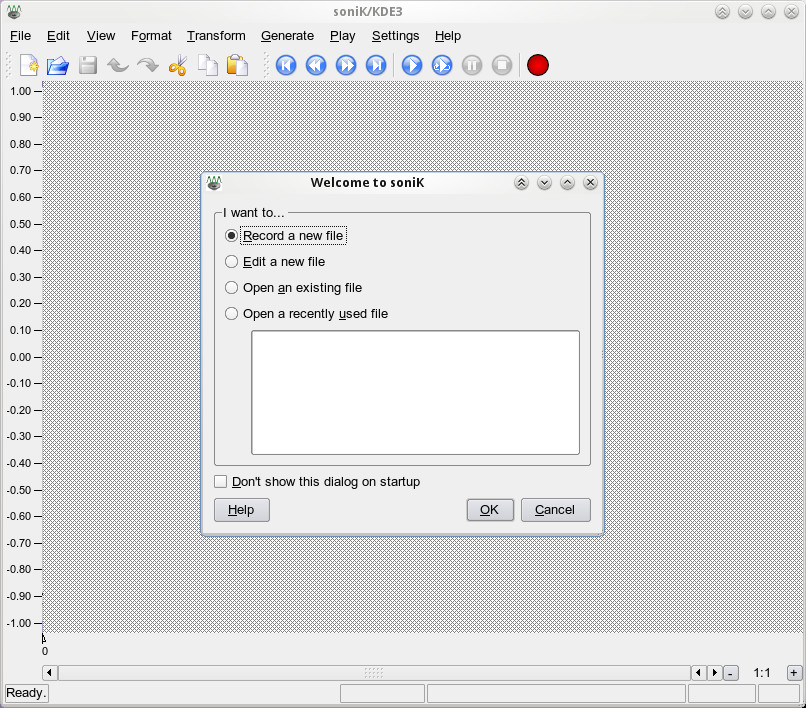806x708 pixels.
Task: Dismiss the dialog with Cancel
Action: (x=555, y=510)
